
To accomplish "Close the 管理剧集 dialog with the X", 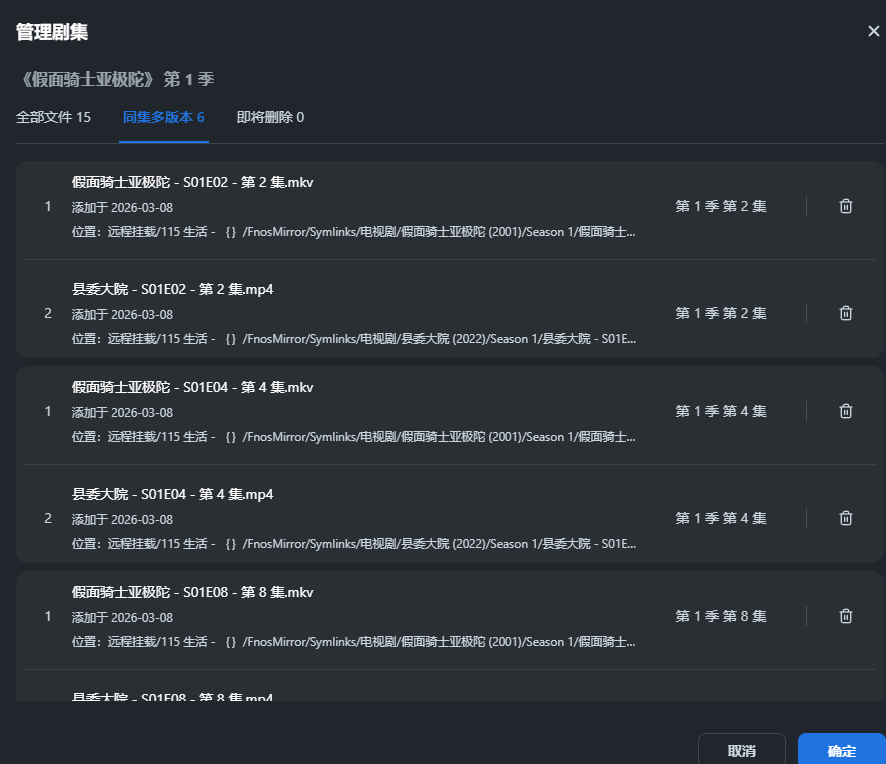I will pos(874,30).
